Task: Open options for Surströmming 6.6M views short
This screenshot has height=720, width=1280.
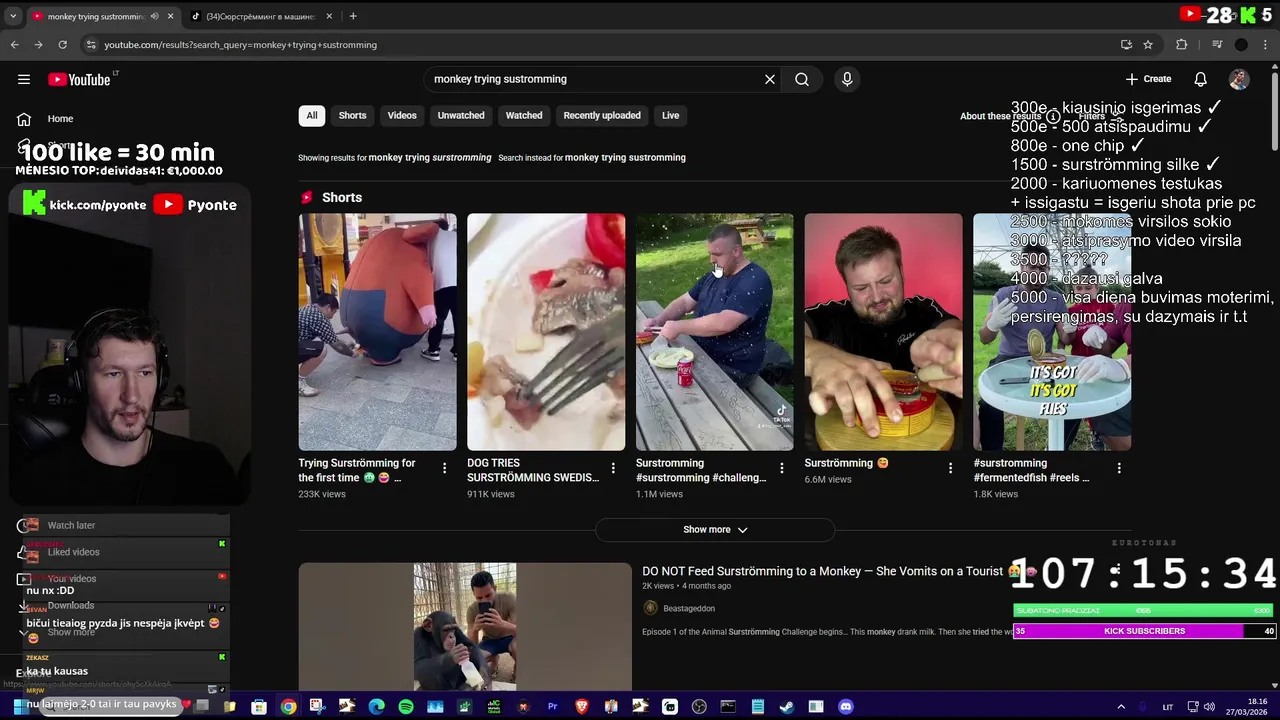Action: [950, 467]
